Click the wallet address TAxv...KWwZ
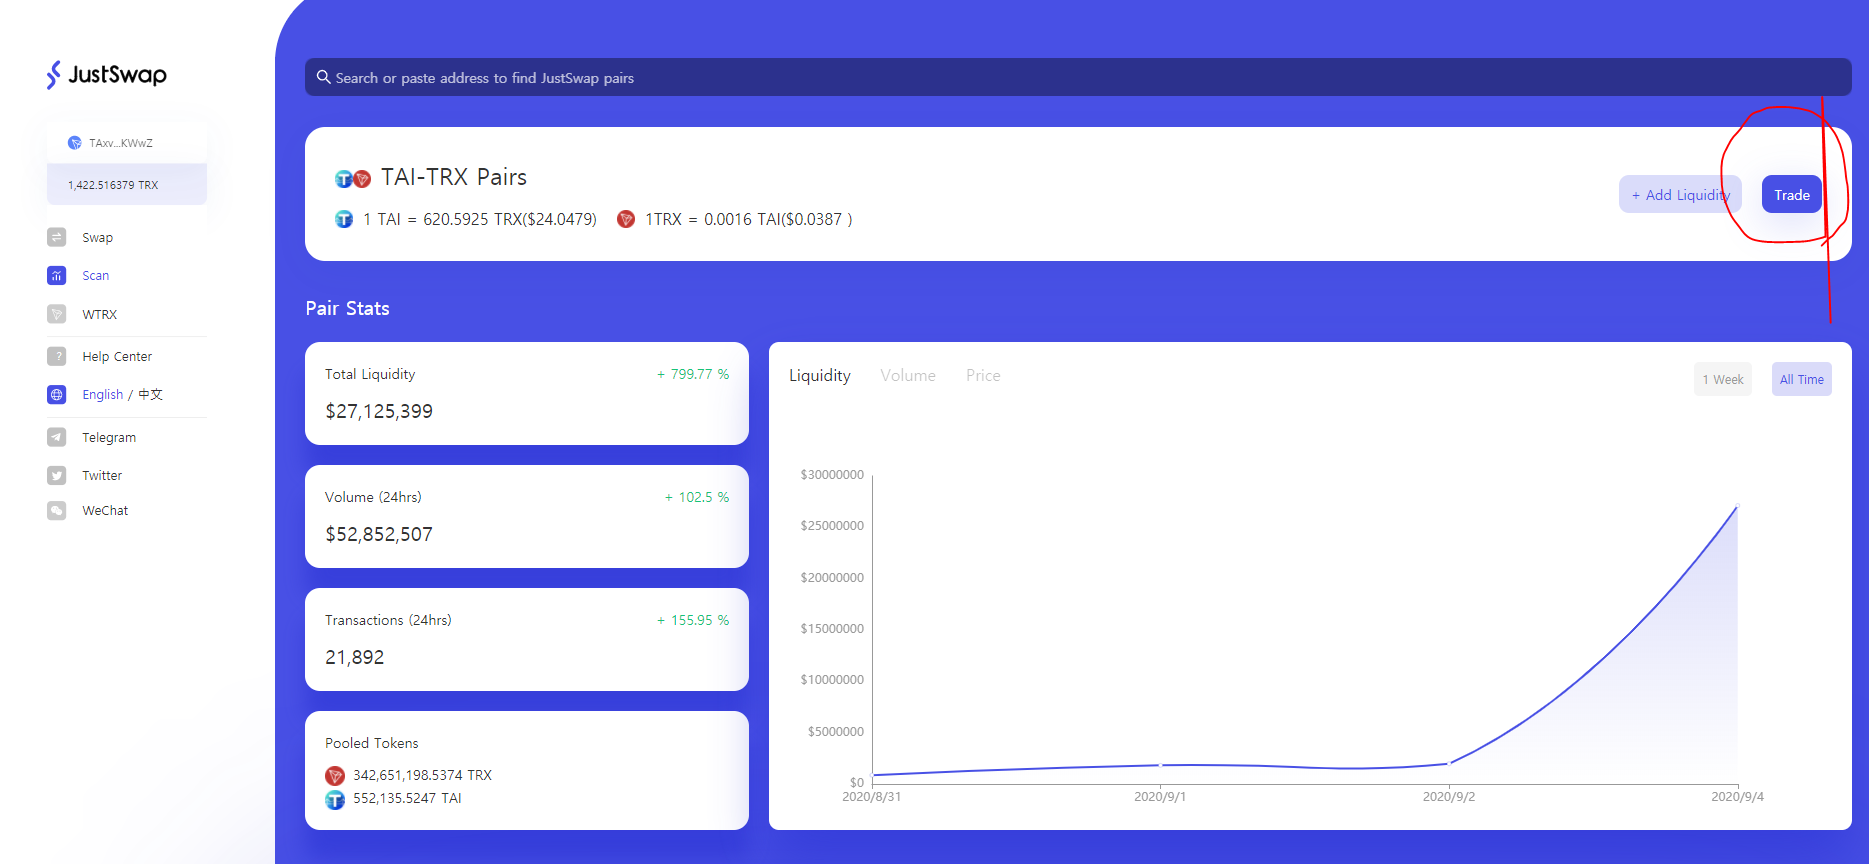Viewport: 1869px width, 864px height. point(121,144)
